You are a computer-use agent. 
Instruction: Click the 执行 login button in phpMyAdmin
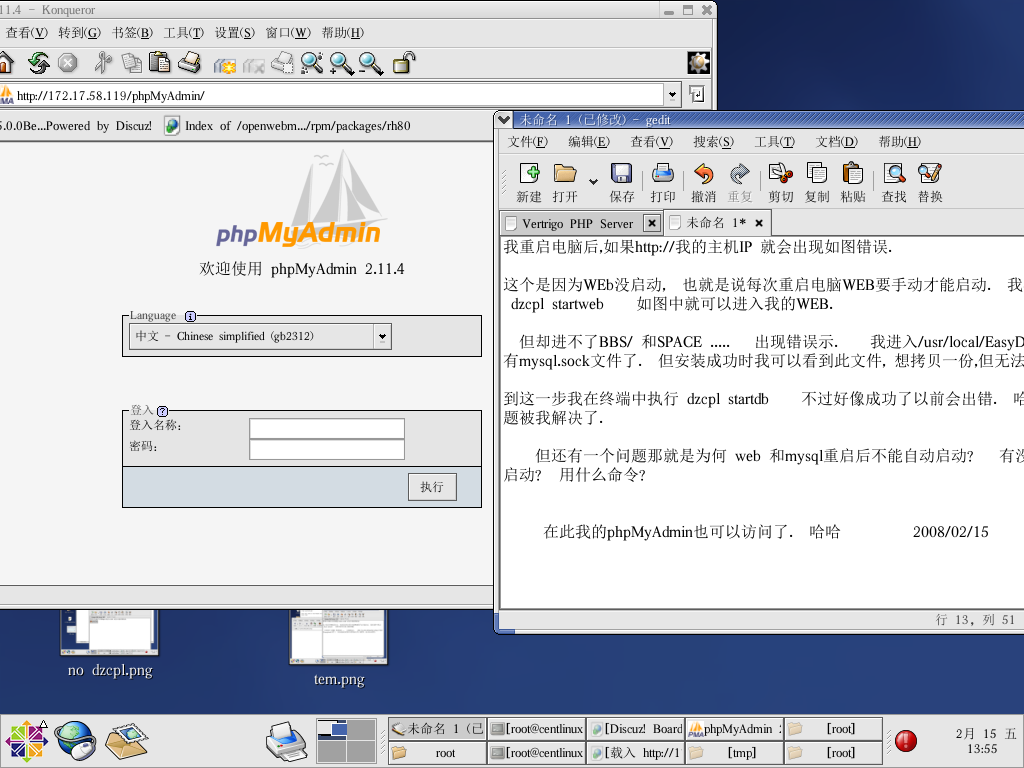point(431,487)
